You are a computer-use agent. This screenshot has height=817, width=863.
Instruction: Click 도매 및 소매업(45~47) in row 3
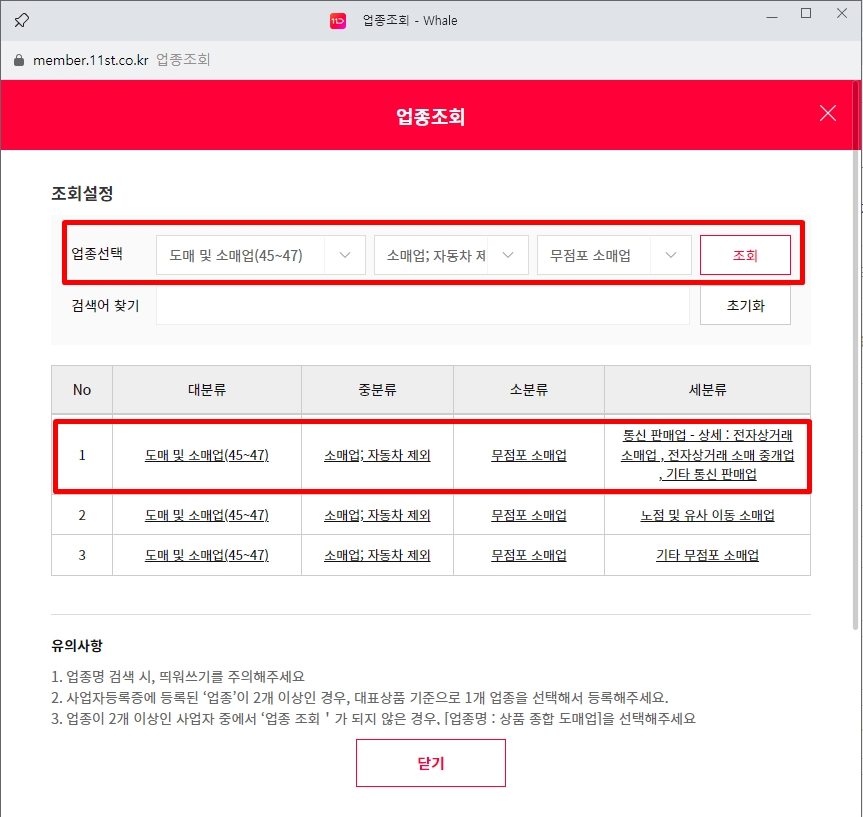click(207, 555)
